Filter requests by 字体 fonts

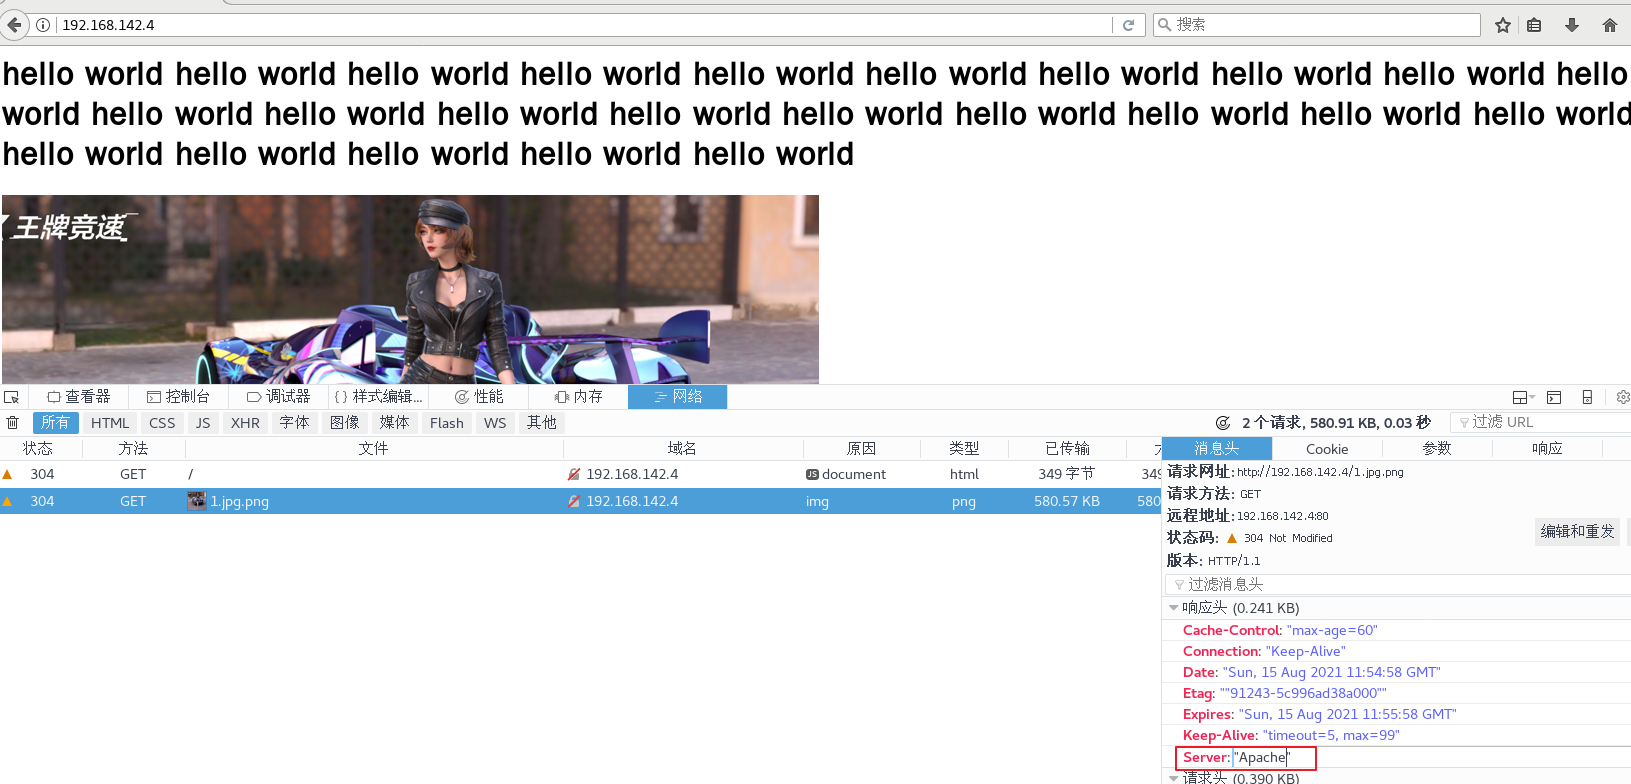294,423
